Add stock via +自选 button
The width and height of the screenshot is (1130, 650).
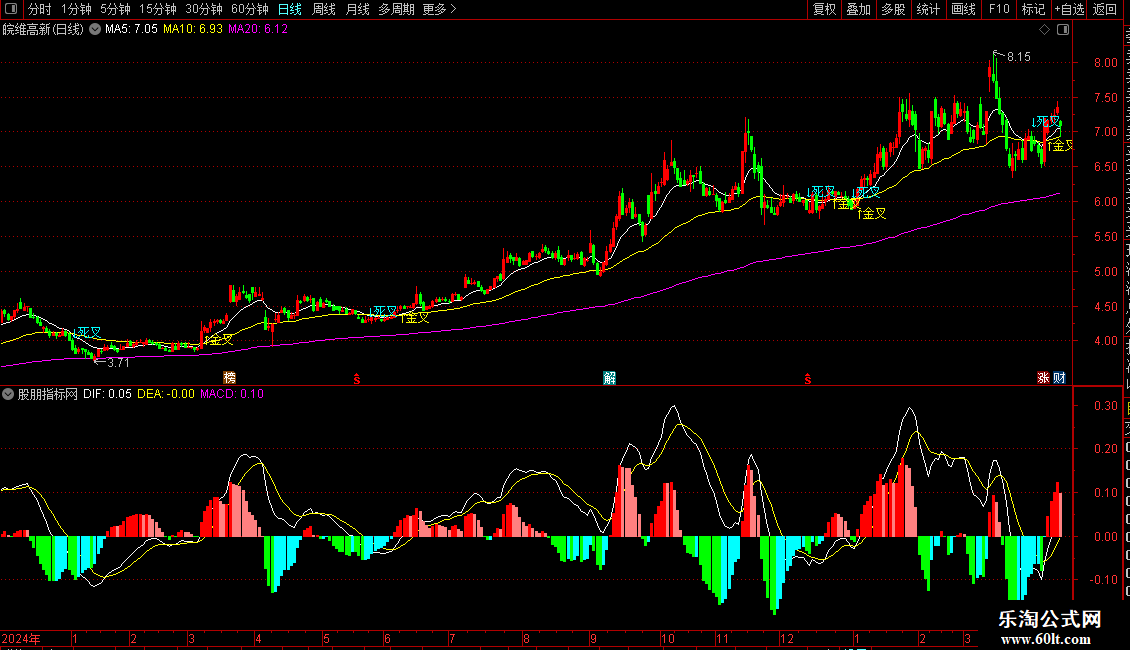tap(1069, 9)
